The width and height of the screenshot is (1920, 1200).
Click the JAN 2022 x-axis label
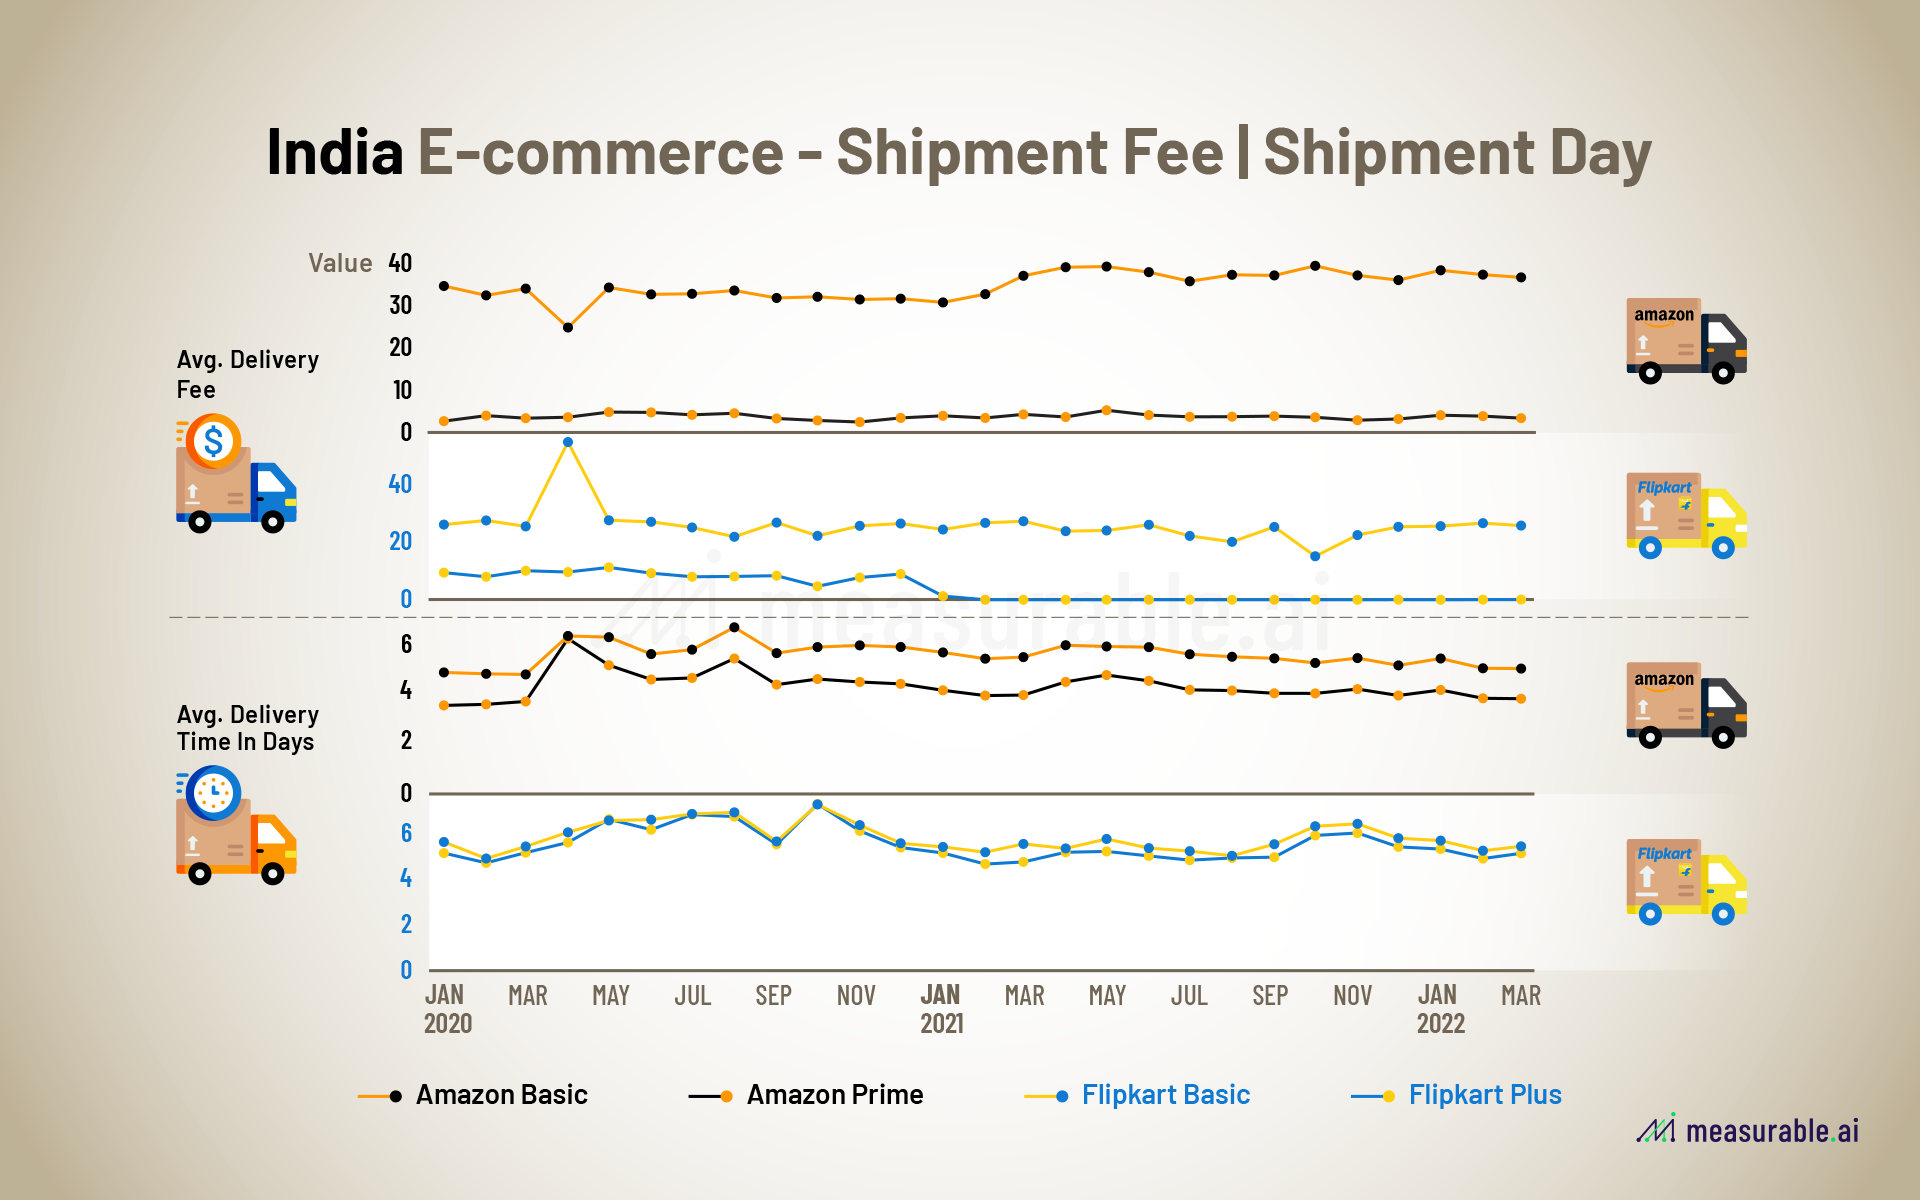tap(1439, 1009)
